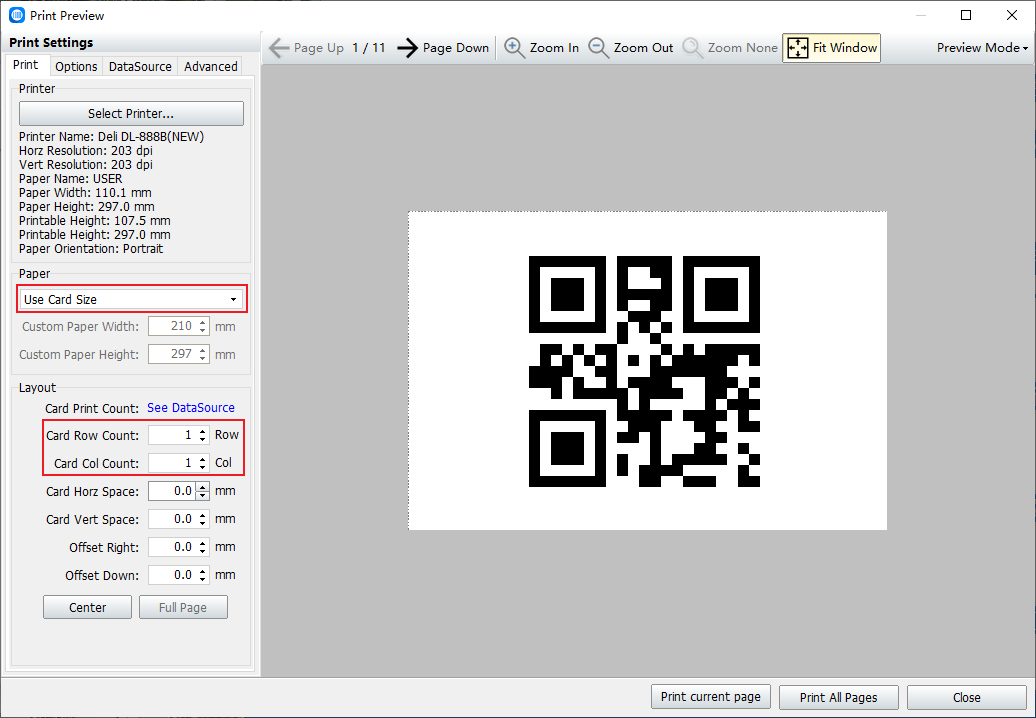Click the Select Printer button

click(x=131, y=114)
